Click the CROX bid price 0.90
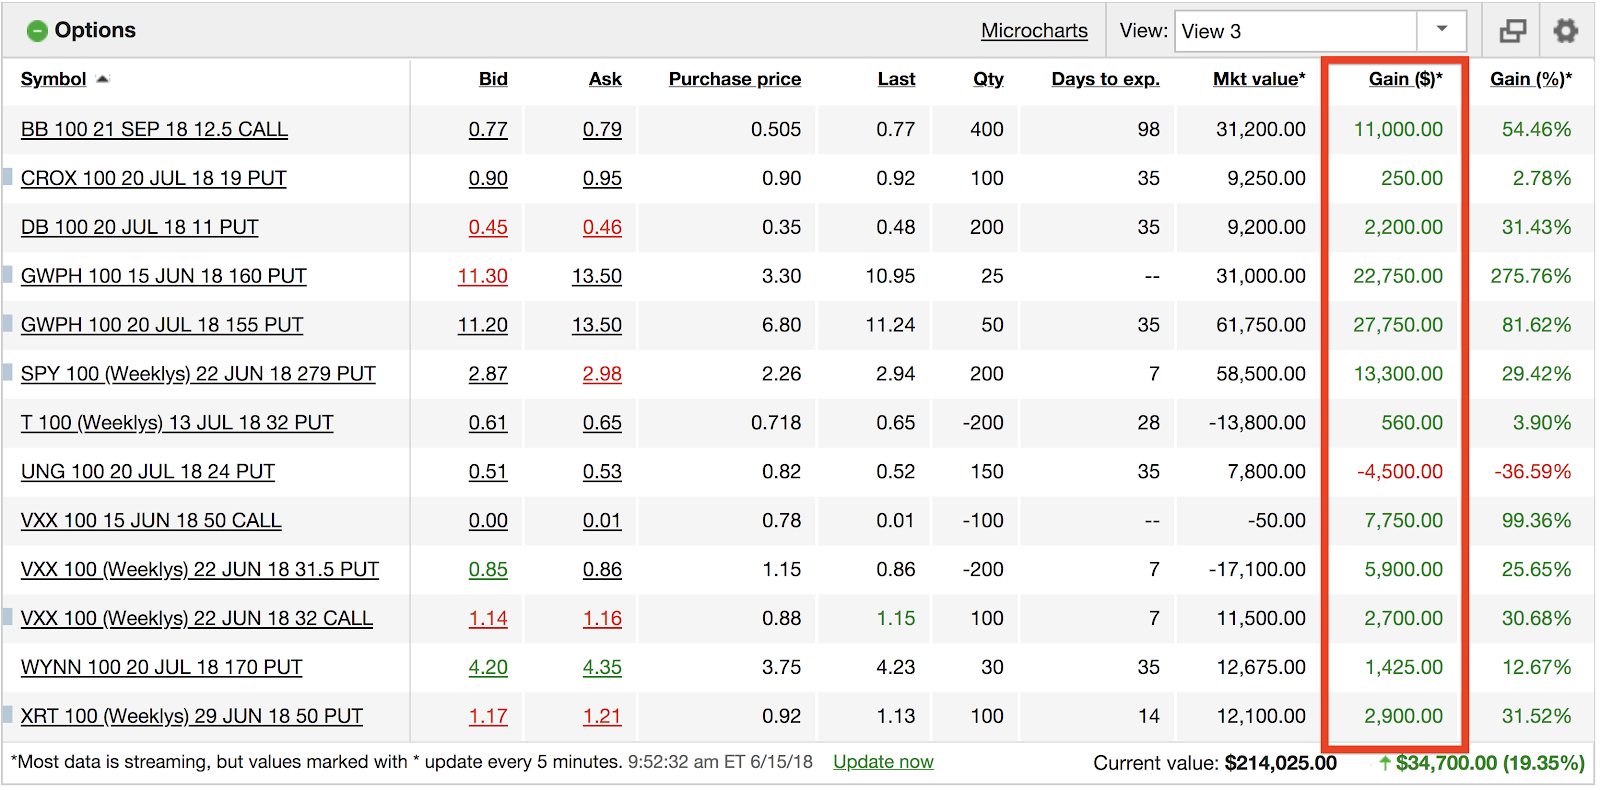Screen dimensions: 1600x790 click(488, 178)
